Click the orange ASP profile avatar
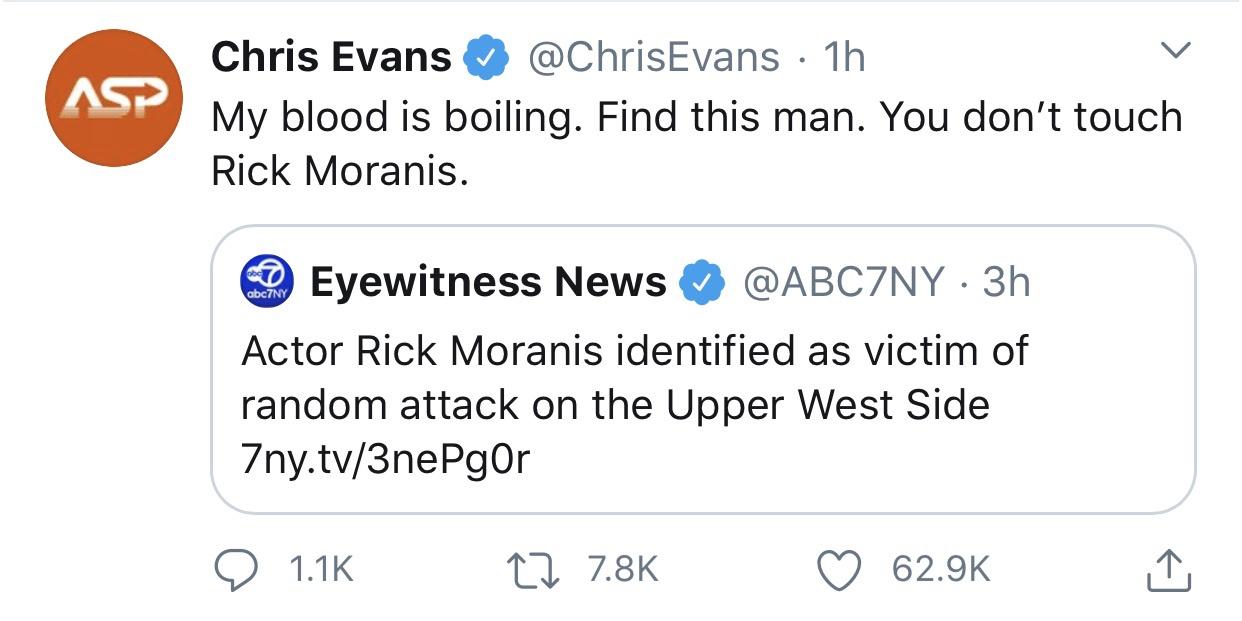 pos(112,98)
